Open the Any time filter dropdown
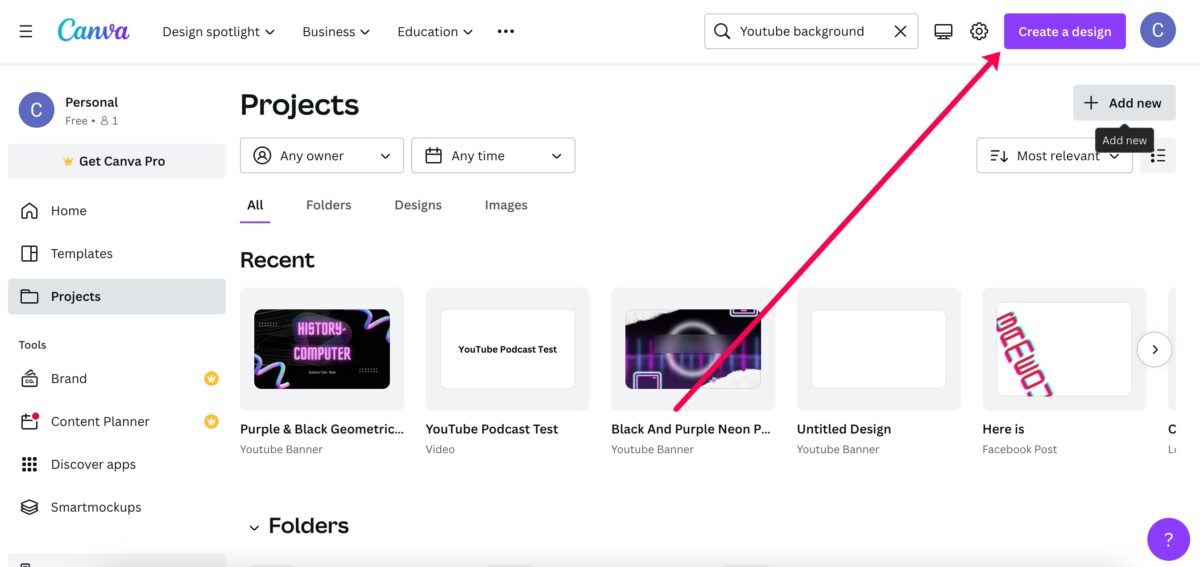1200x567 pixels. tap(493, 156)
